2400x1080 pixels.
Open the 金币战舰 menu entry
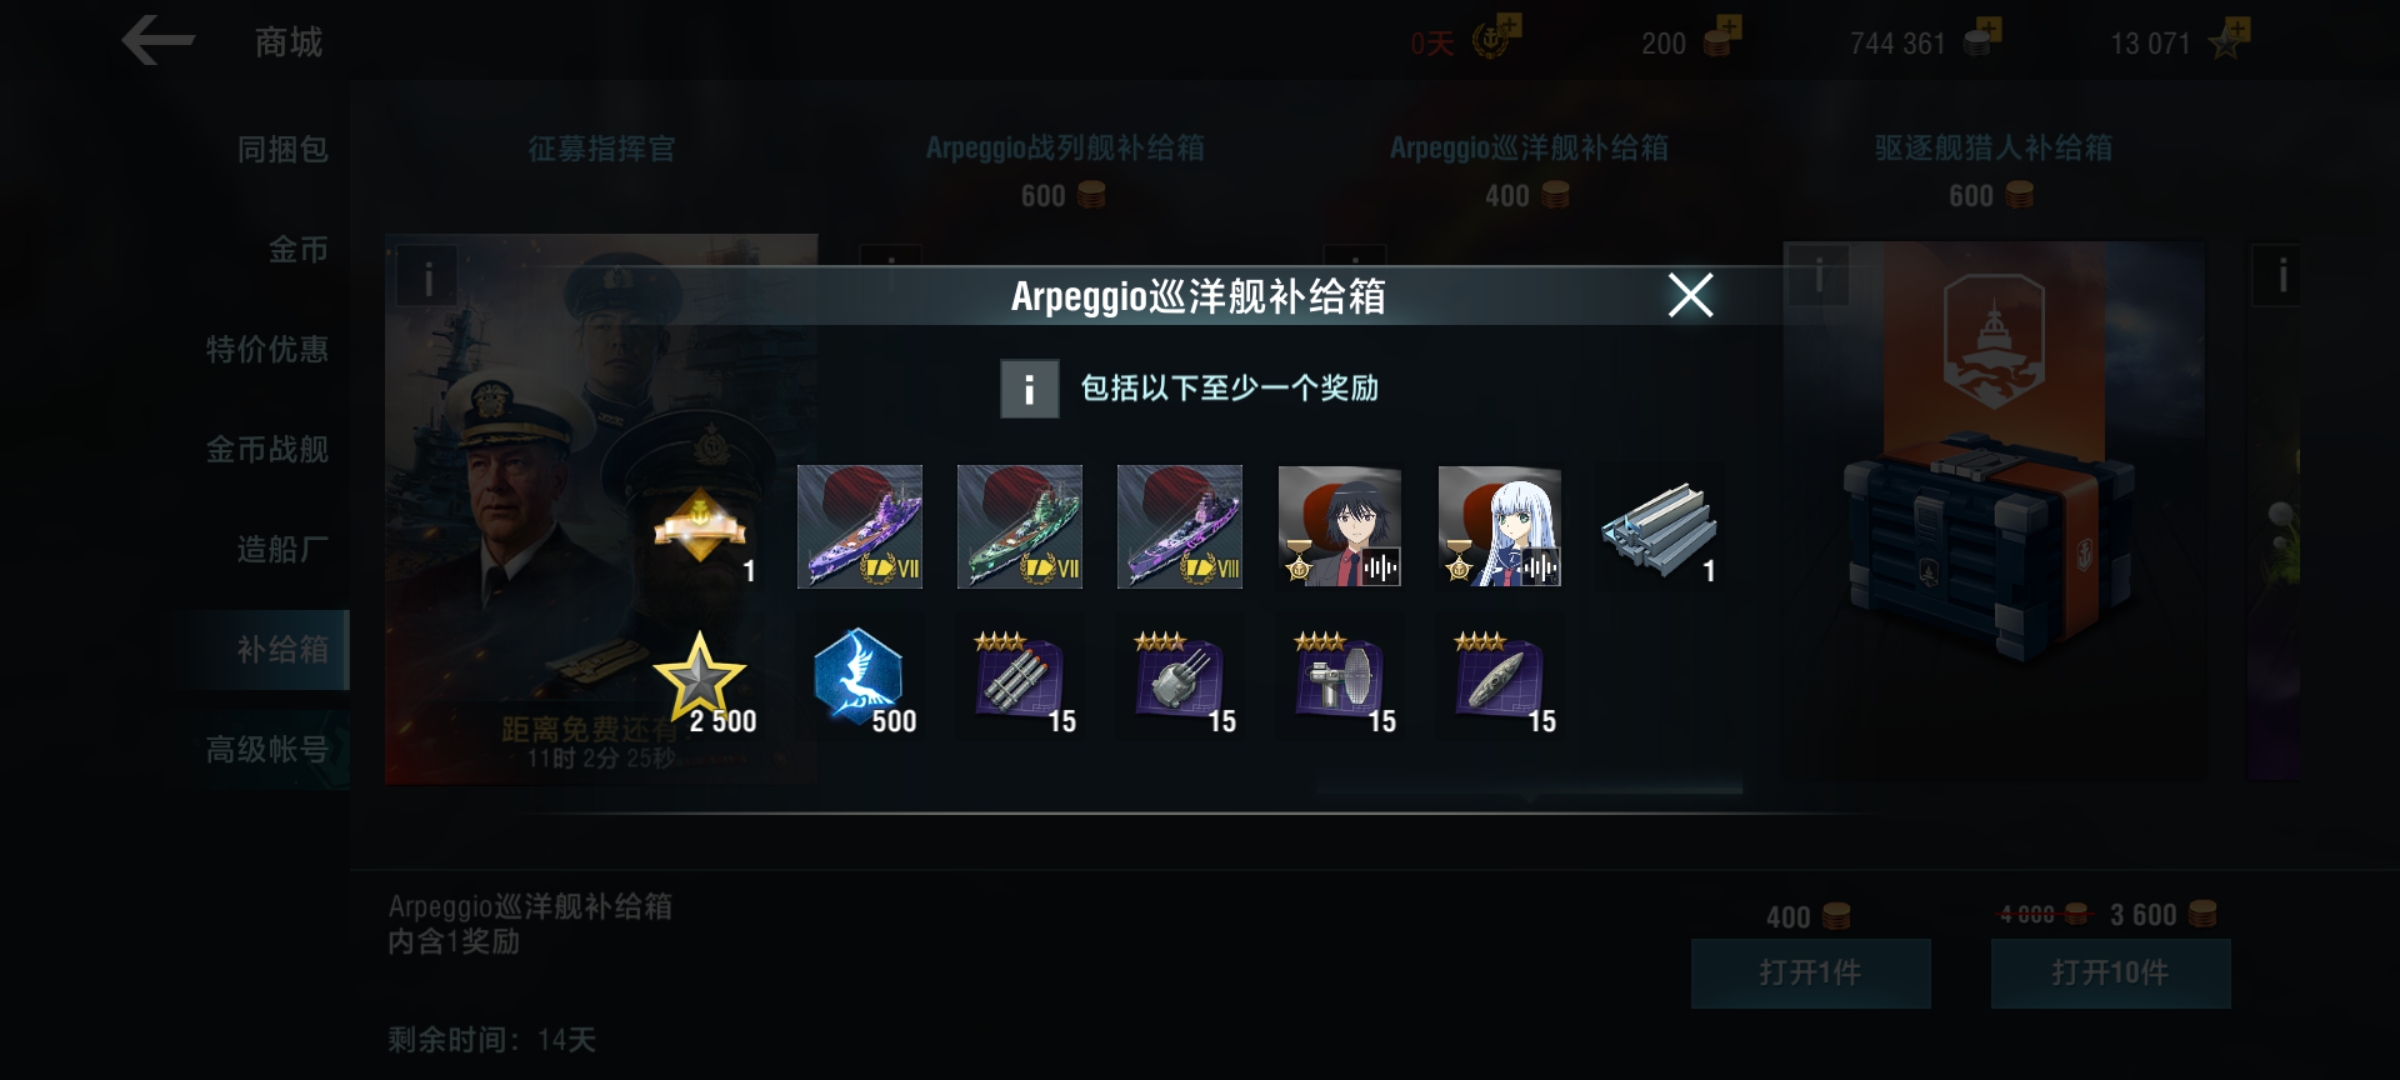[267, 449]
